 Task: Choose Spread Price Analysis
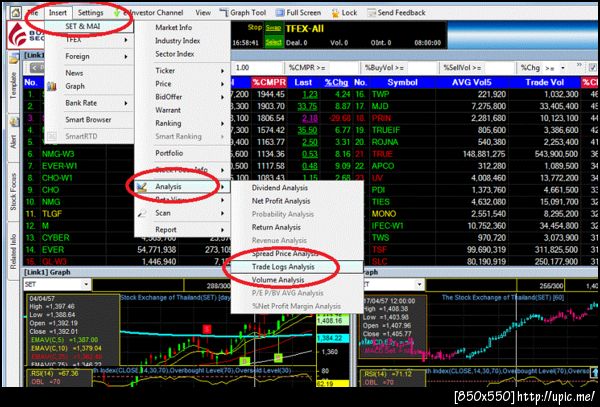point(285,253)
